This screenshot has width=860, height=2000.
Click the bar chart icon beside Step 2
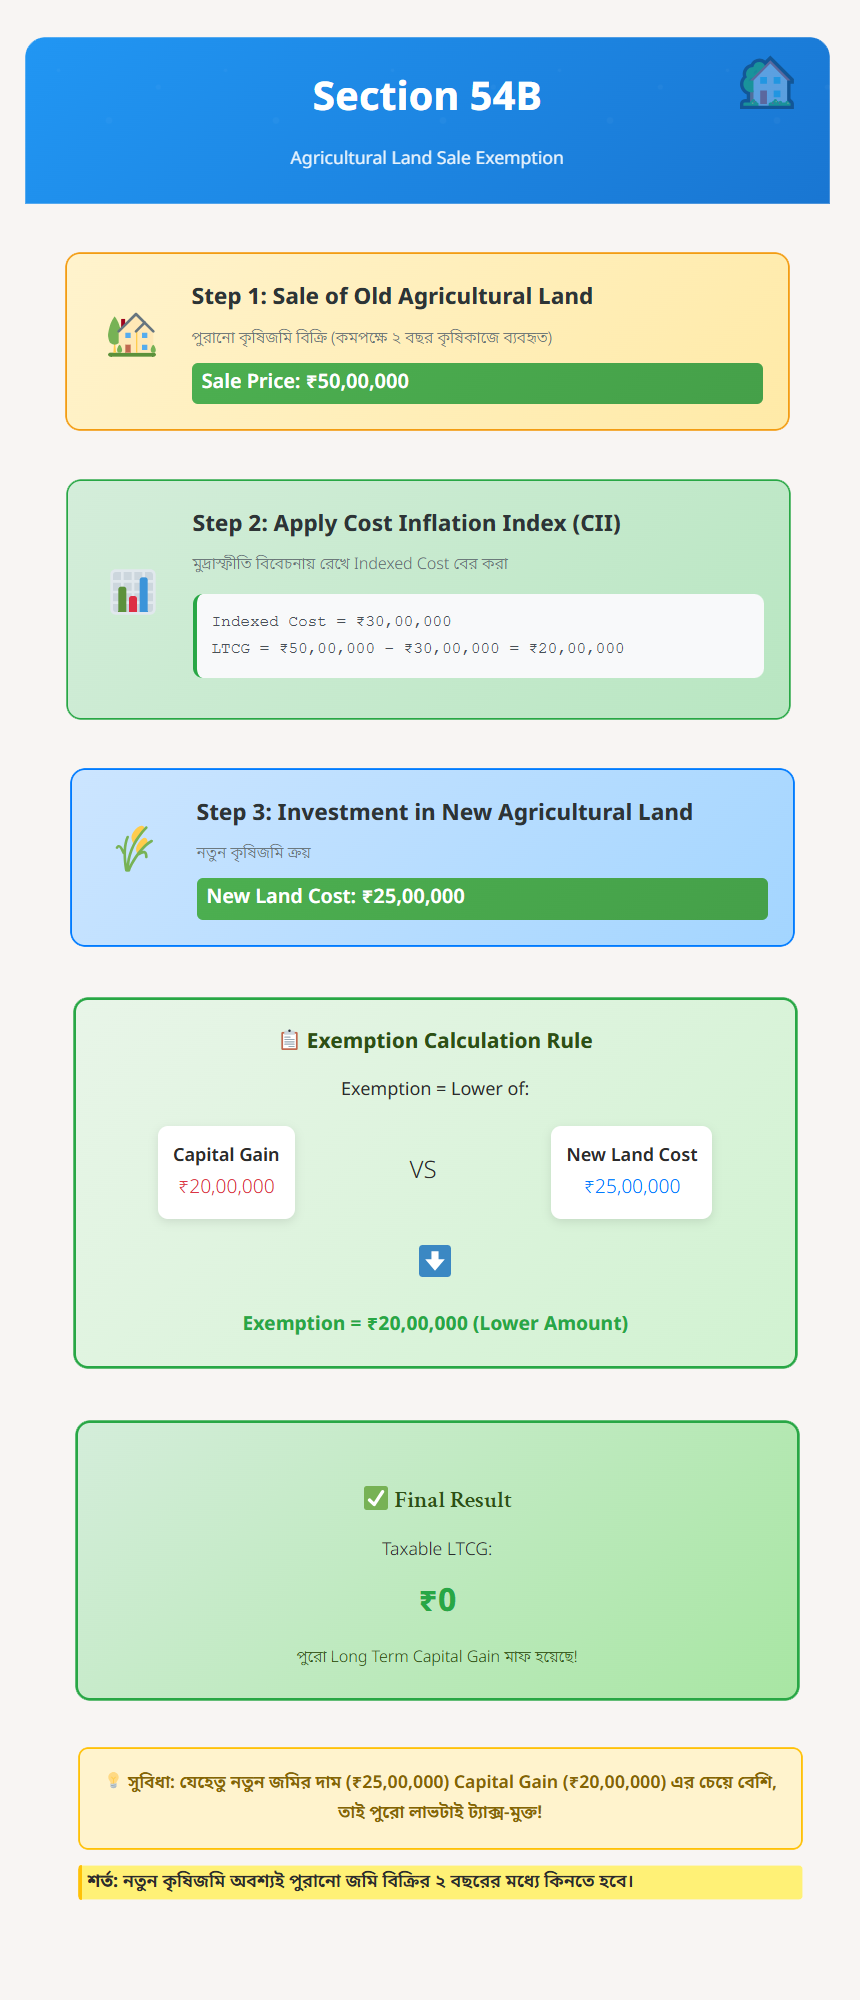[132, 592]
